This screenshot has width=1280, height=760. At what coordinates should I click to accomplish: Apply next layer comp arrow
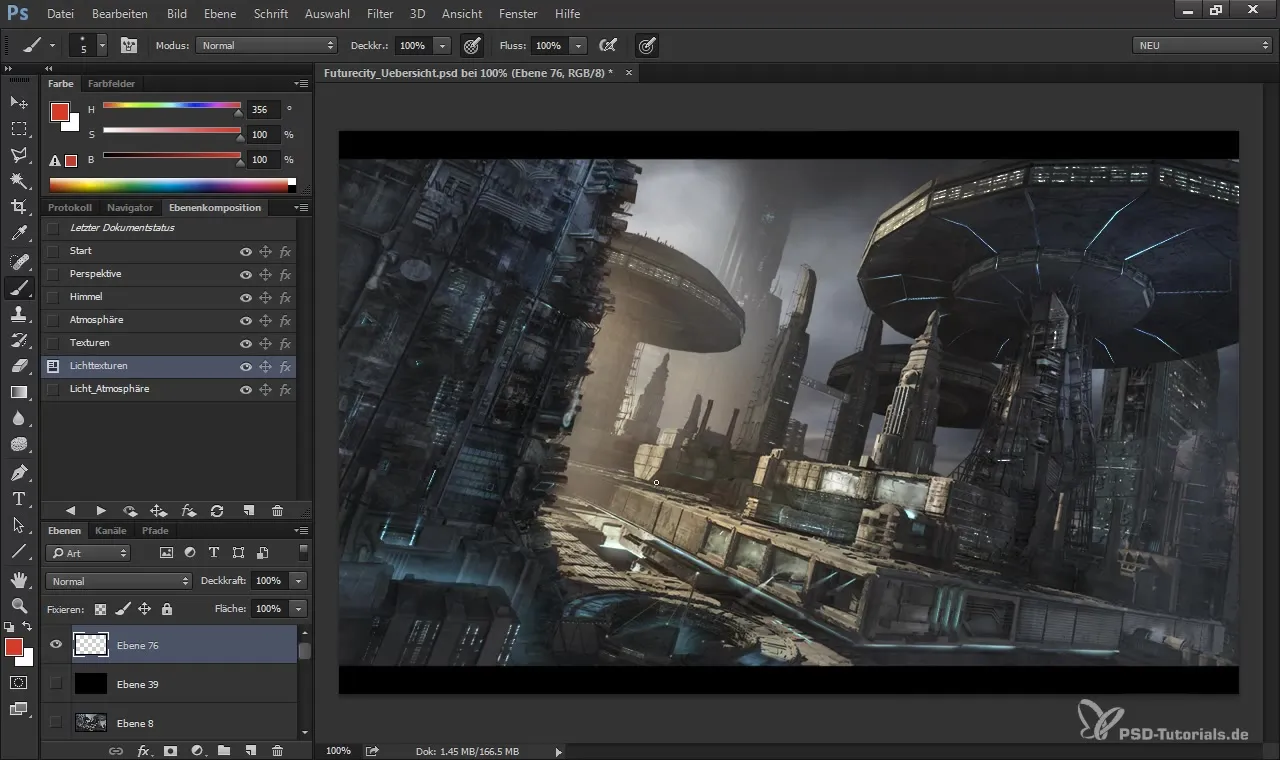coord(101,511)
